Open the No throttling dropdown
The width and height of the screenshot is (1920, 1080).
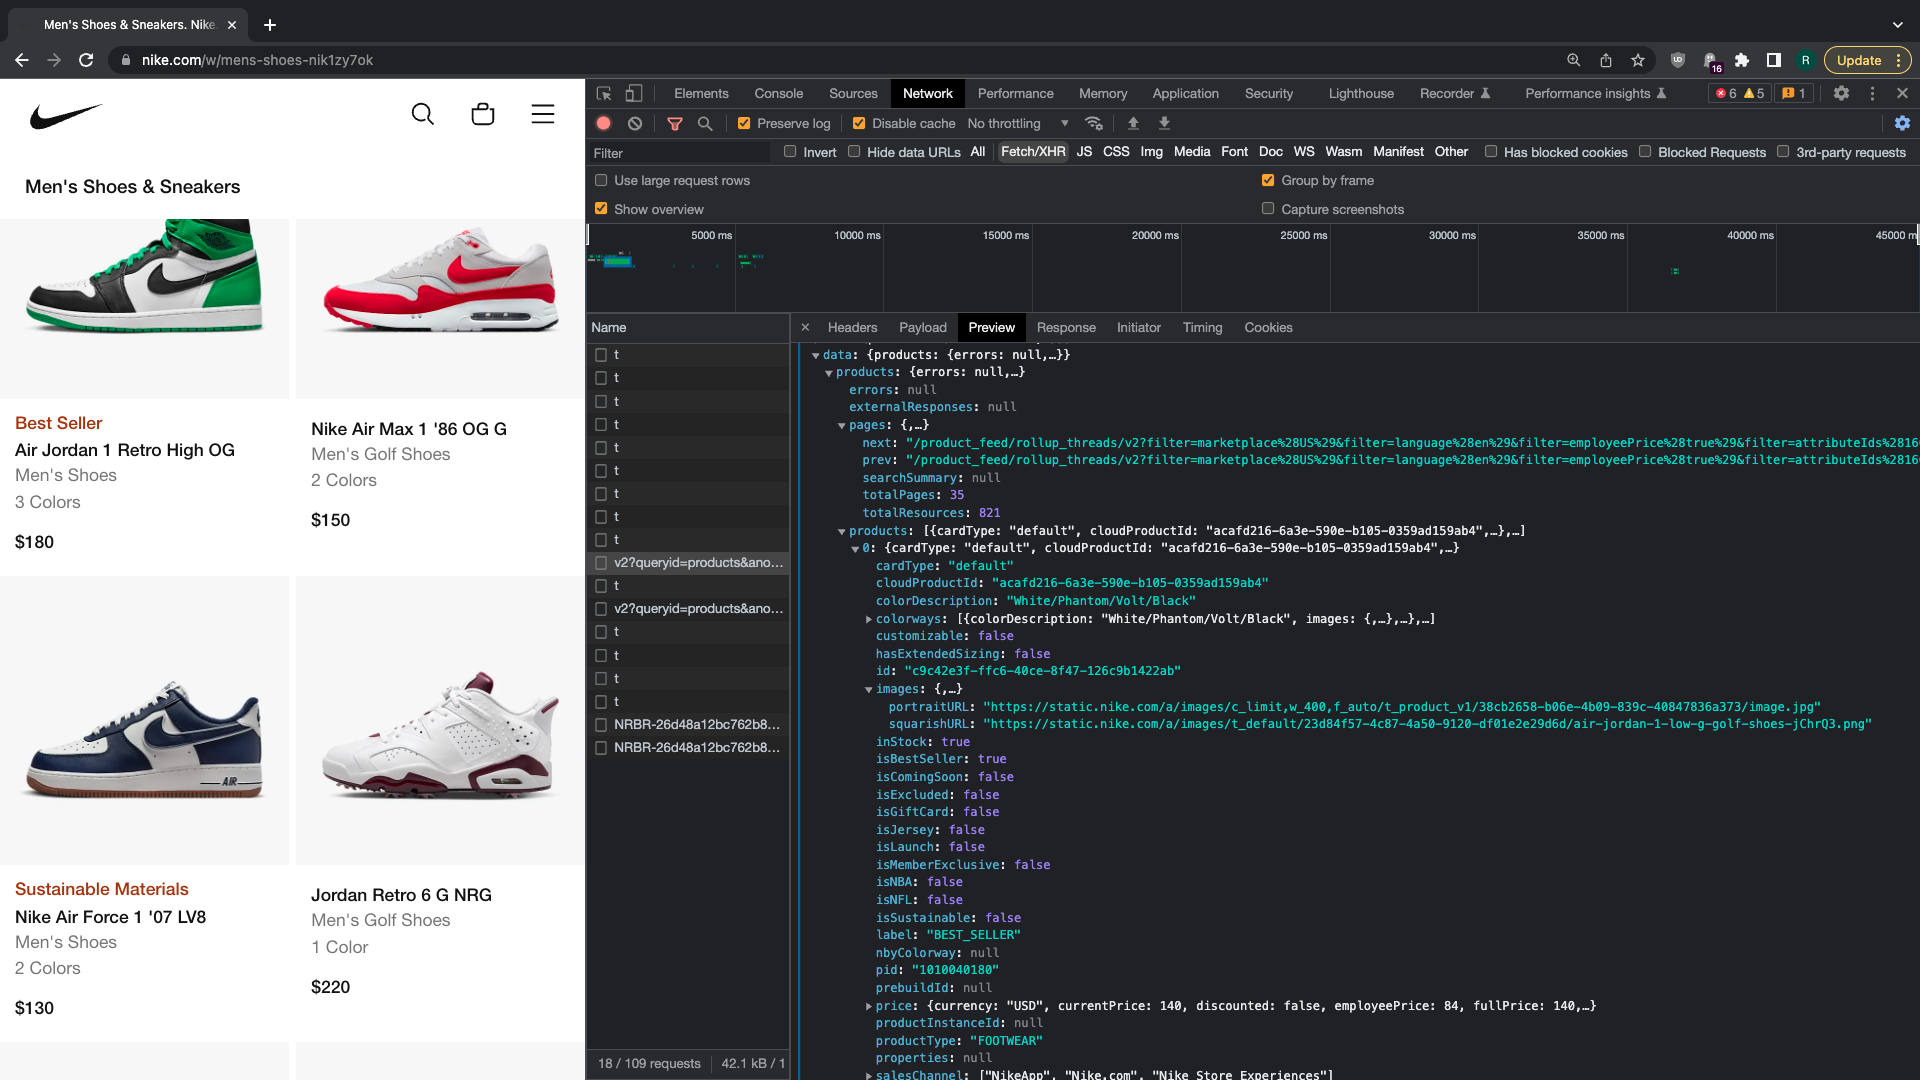coord(1018,123)
